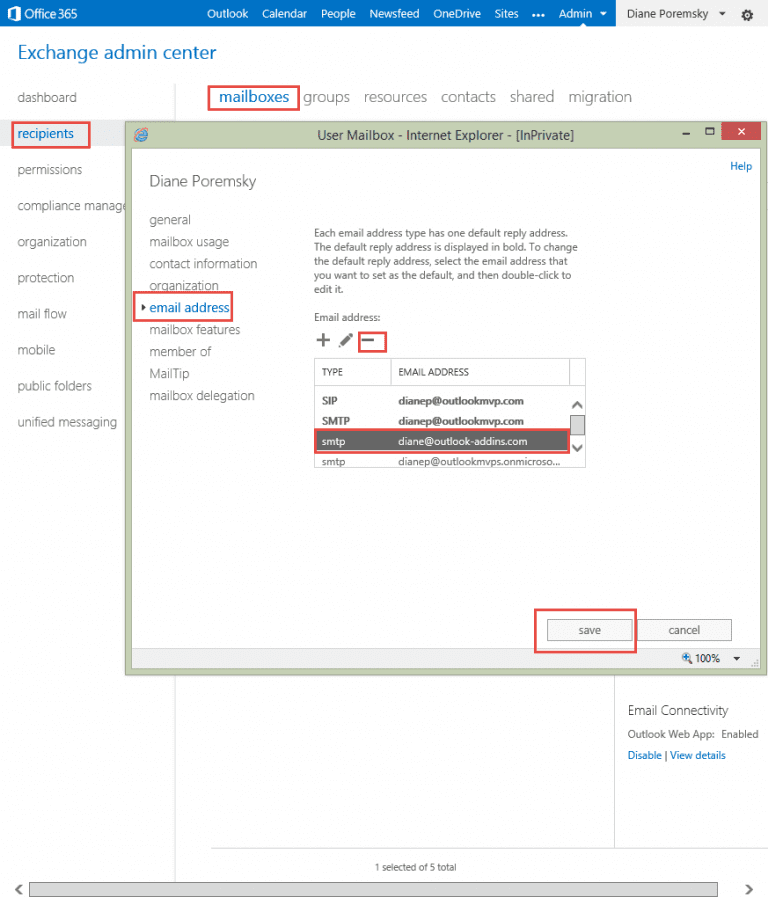This screenshot has height=897, width=768.
Task: Click the edit pencil icon
Action: click(x=345, y=340)
